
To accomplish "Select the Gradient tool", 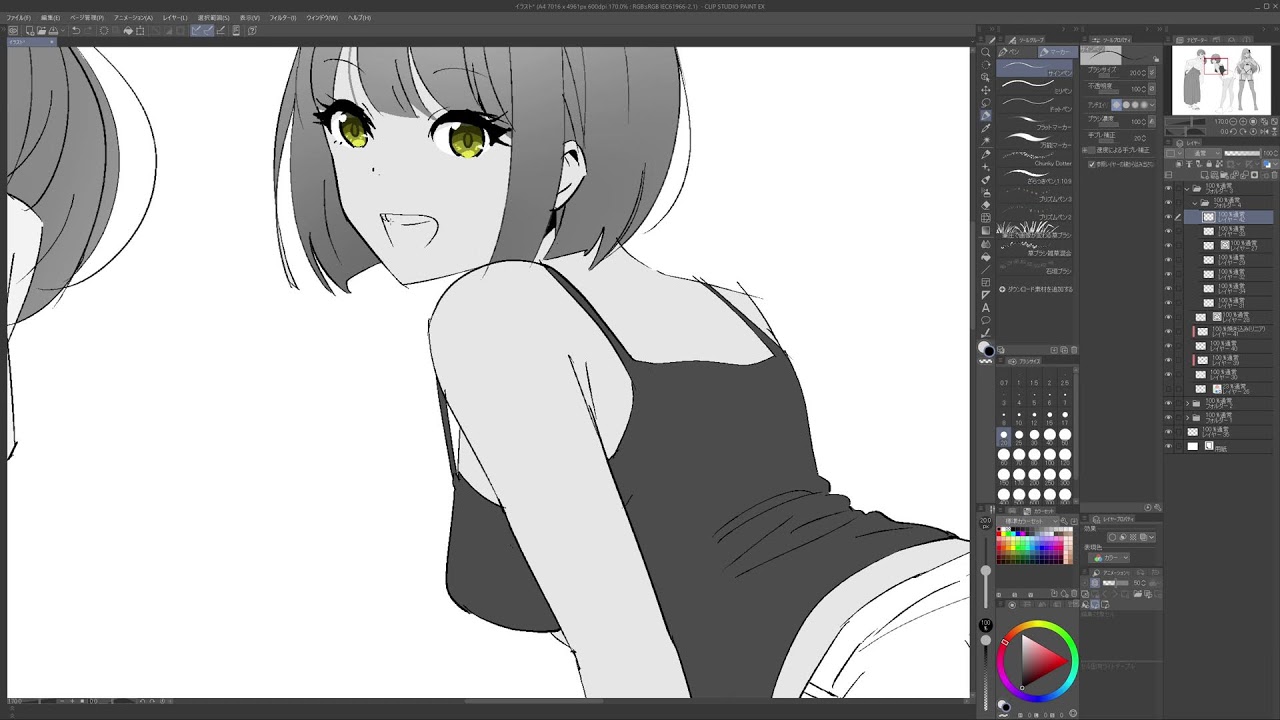I will pyautogui.click(x=985, y=231).
